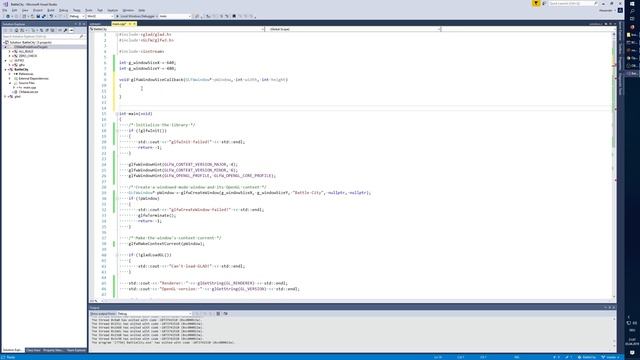This screenshot has height=360, width=640.
Task: Collapse the CMakePredefinedTargets folder
Action: point(6,47)
